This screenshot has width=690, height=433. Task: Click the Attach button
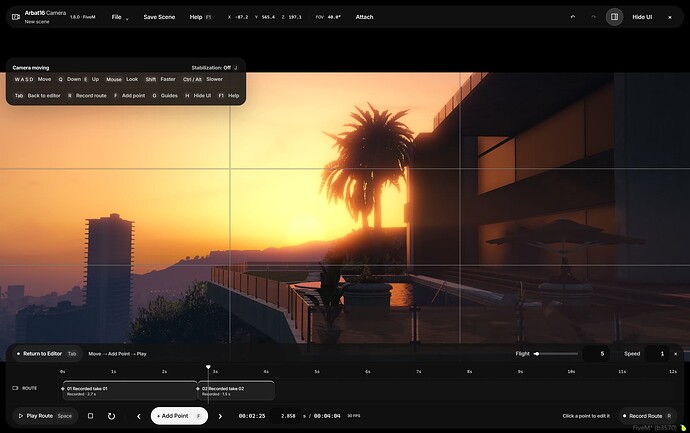click(x=364, y=17)
